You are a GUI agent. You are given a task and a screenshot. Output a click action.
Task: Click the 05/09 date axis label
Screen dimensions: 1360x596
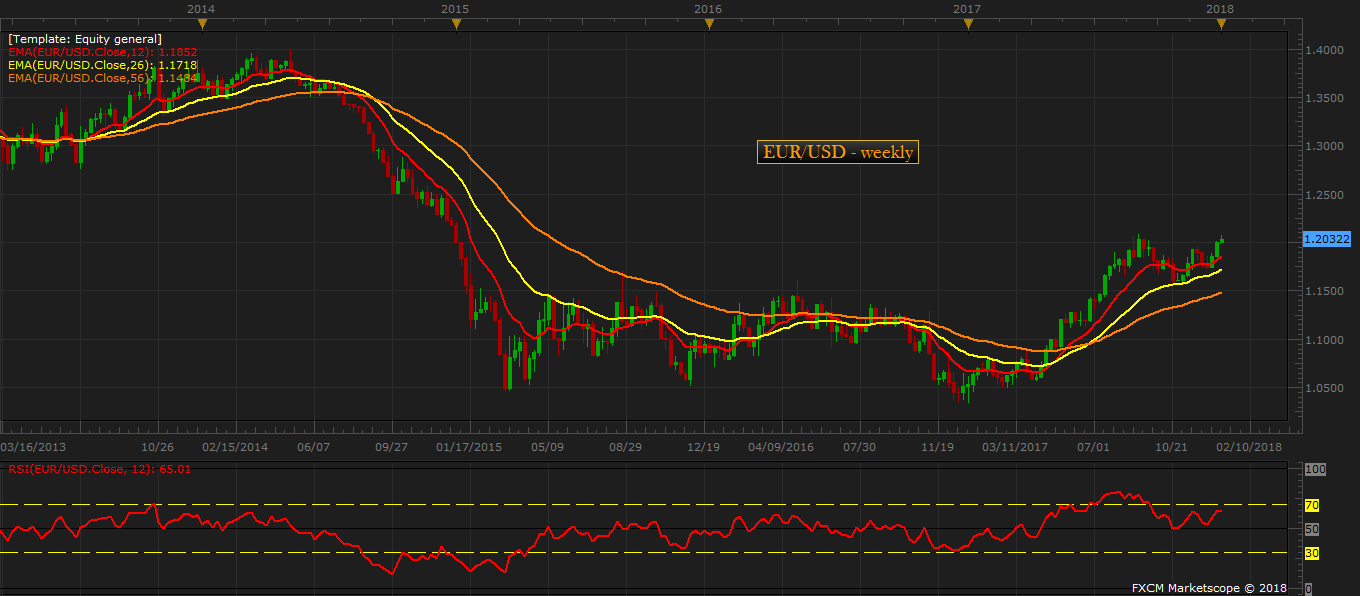pos(547,447)
